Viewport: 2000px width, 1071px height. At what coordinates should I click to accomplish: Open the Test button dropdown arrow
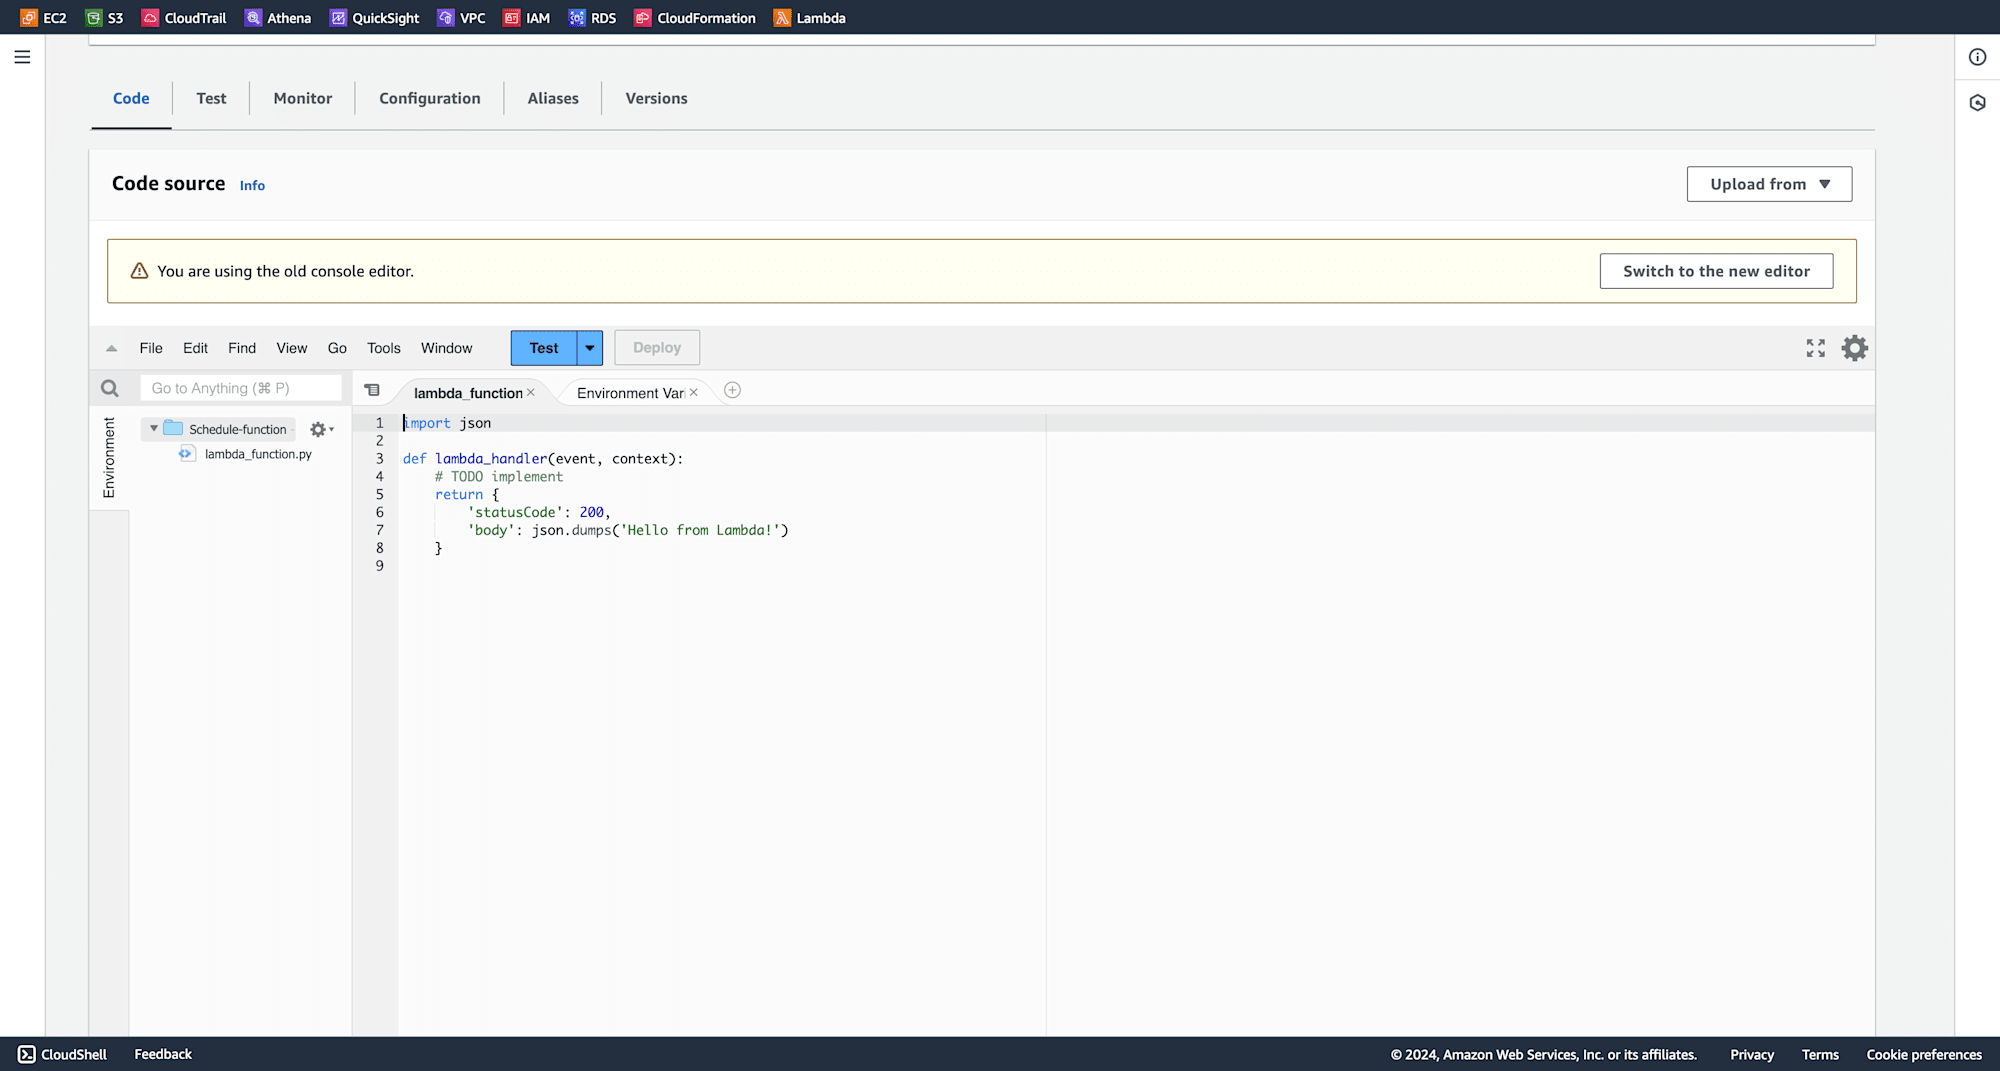click(x=590, y=348)
